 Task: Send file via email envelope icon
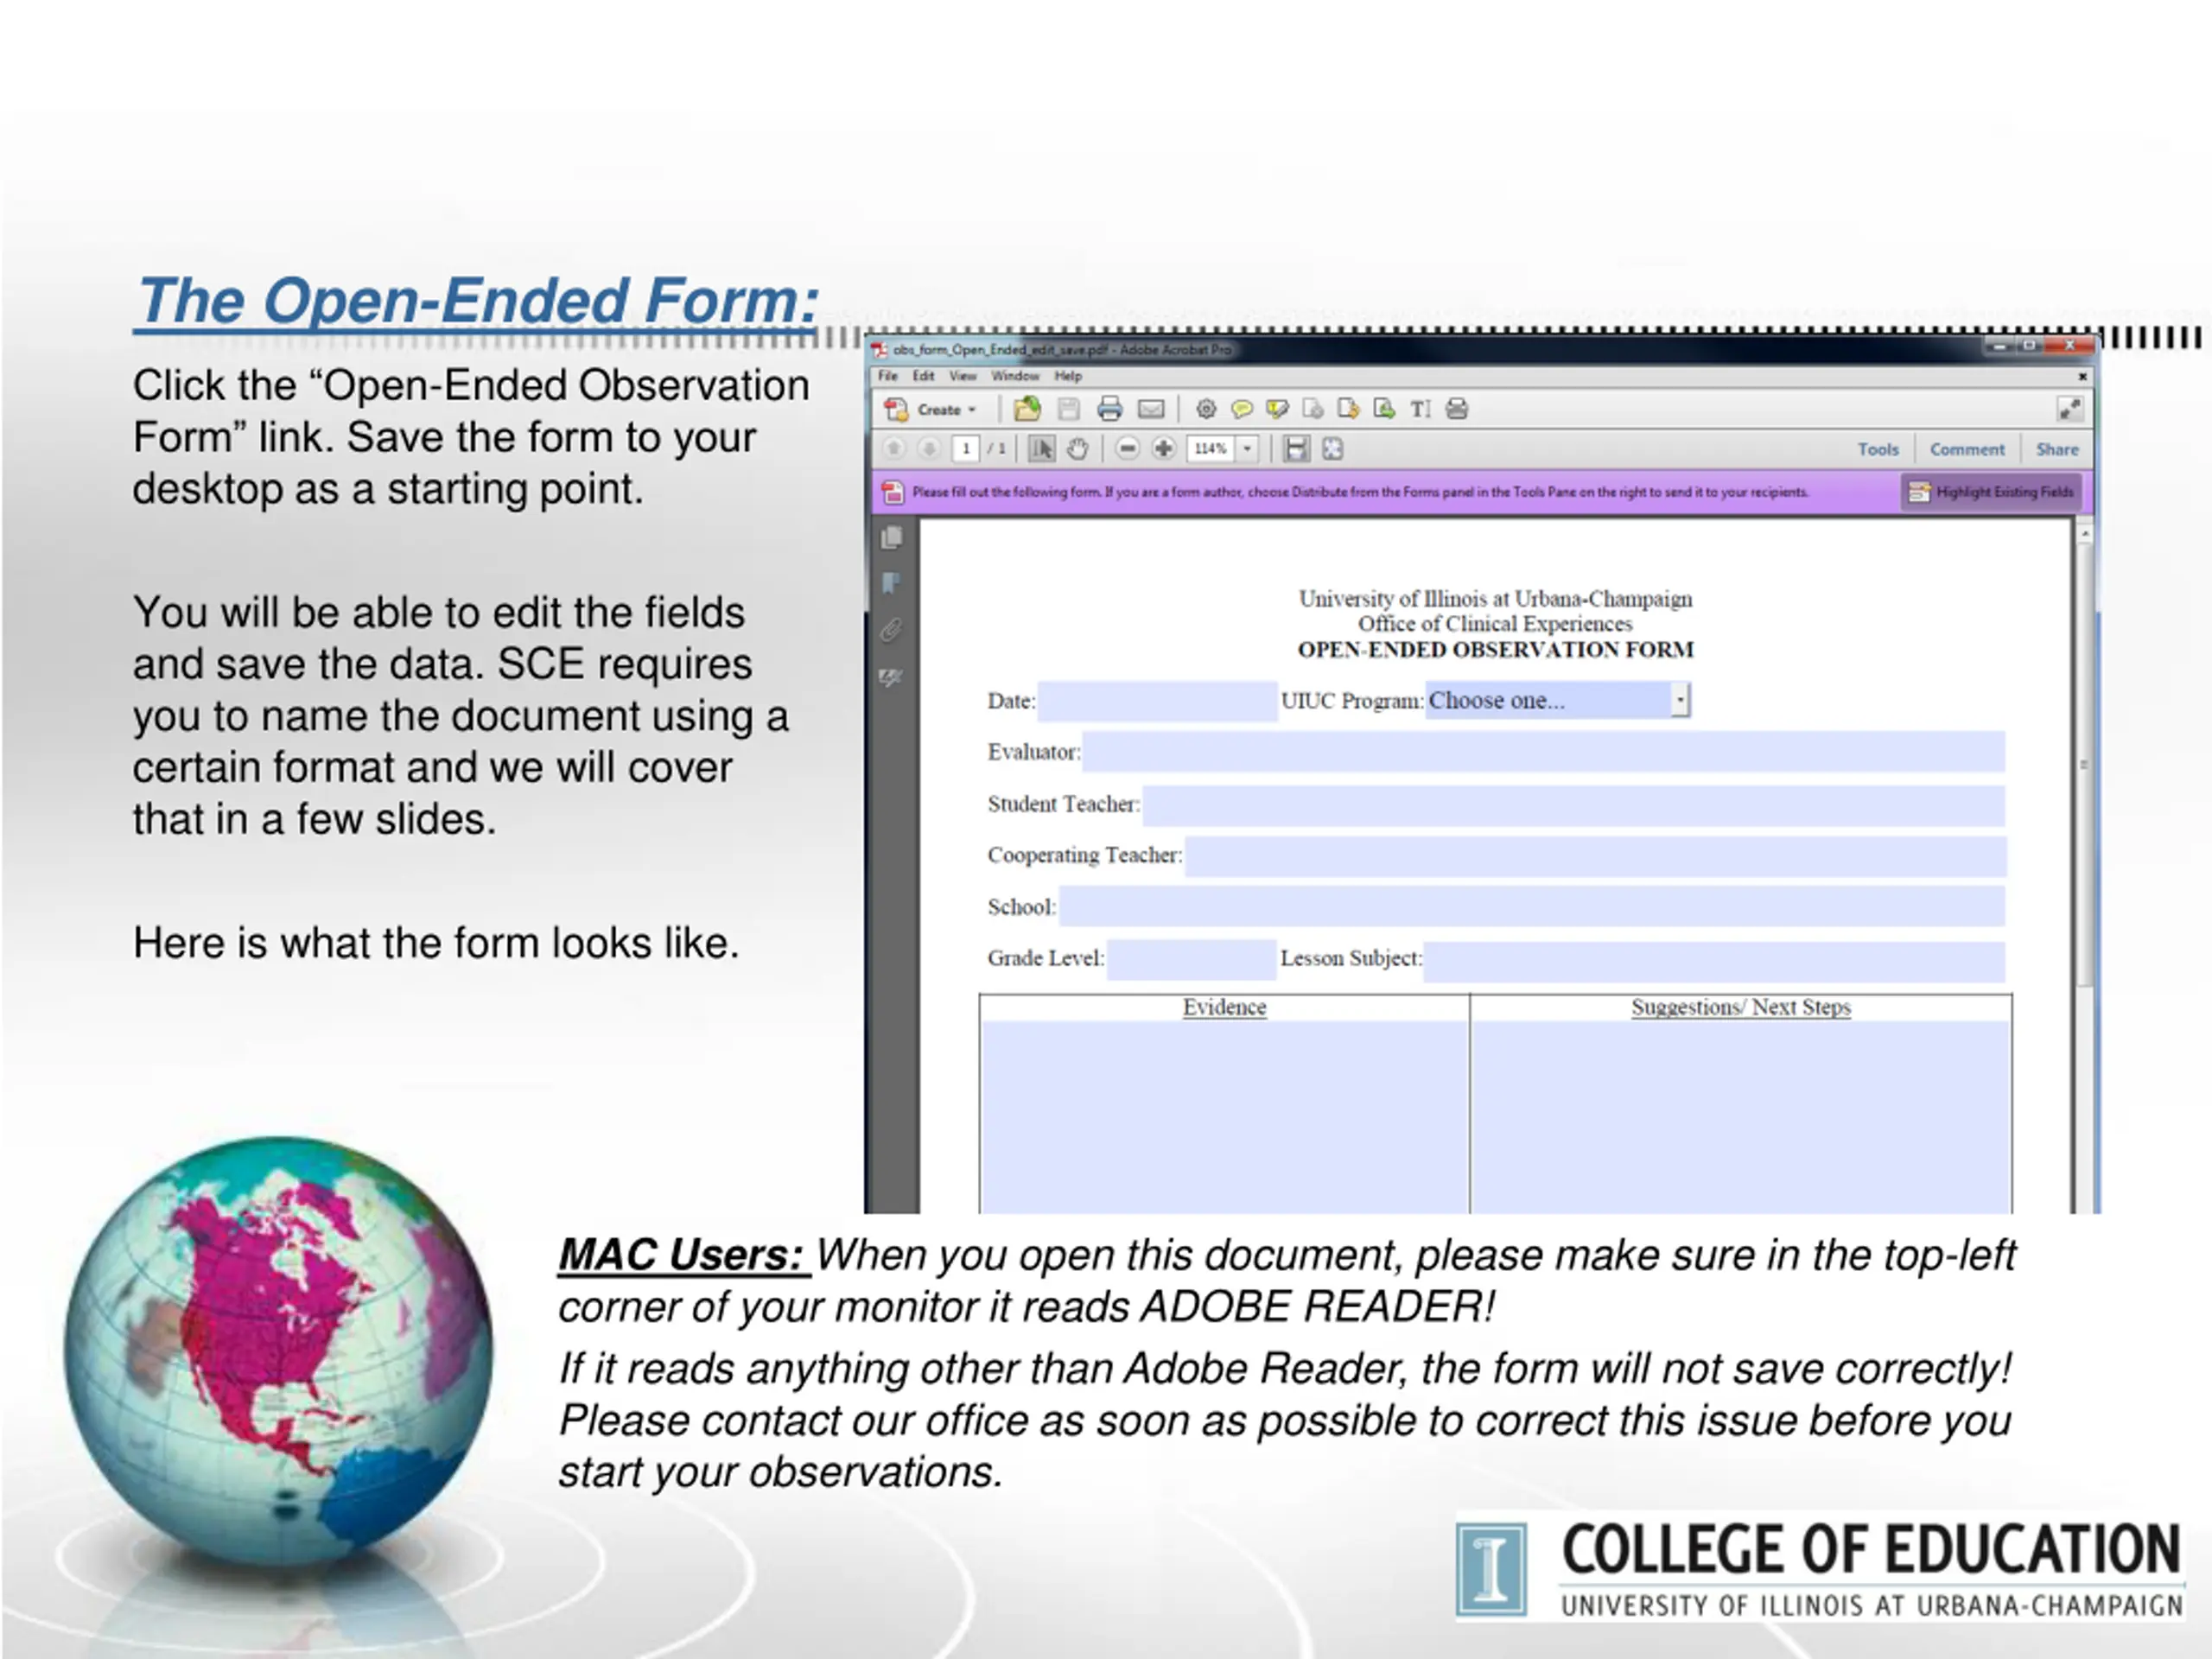click(x=1151, y=409)
